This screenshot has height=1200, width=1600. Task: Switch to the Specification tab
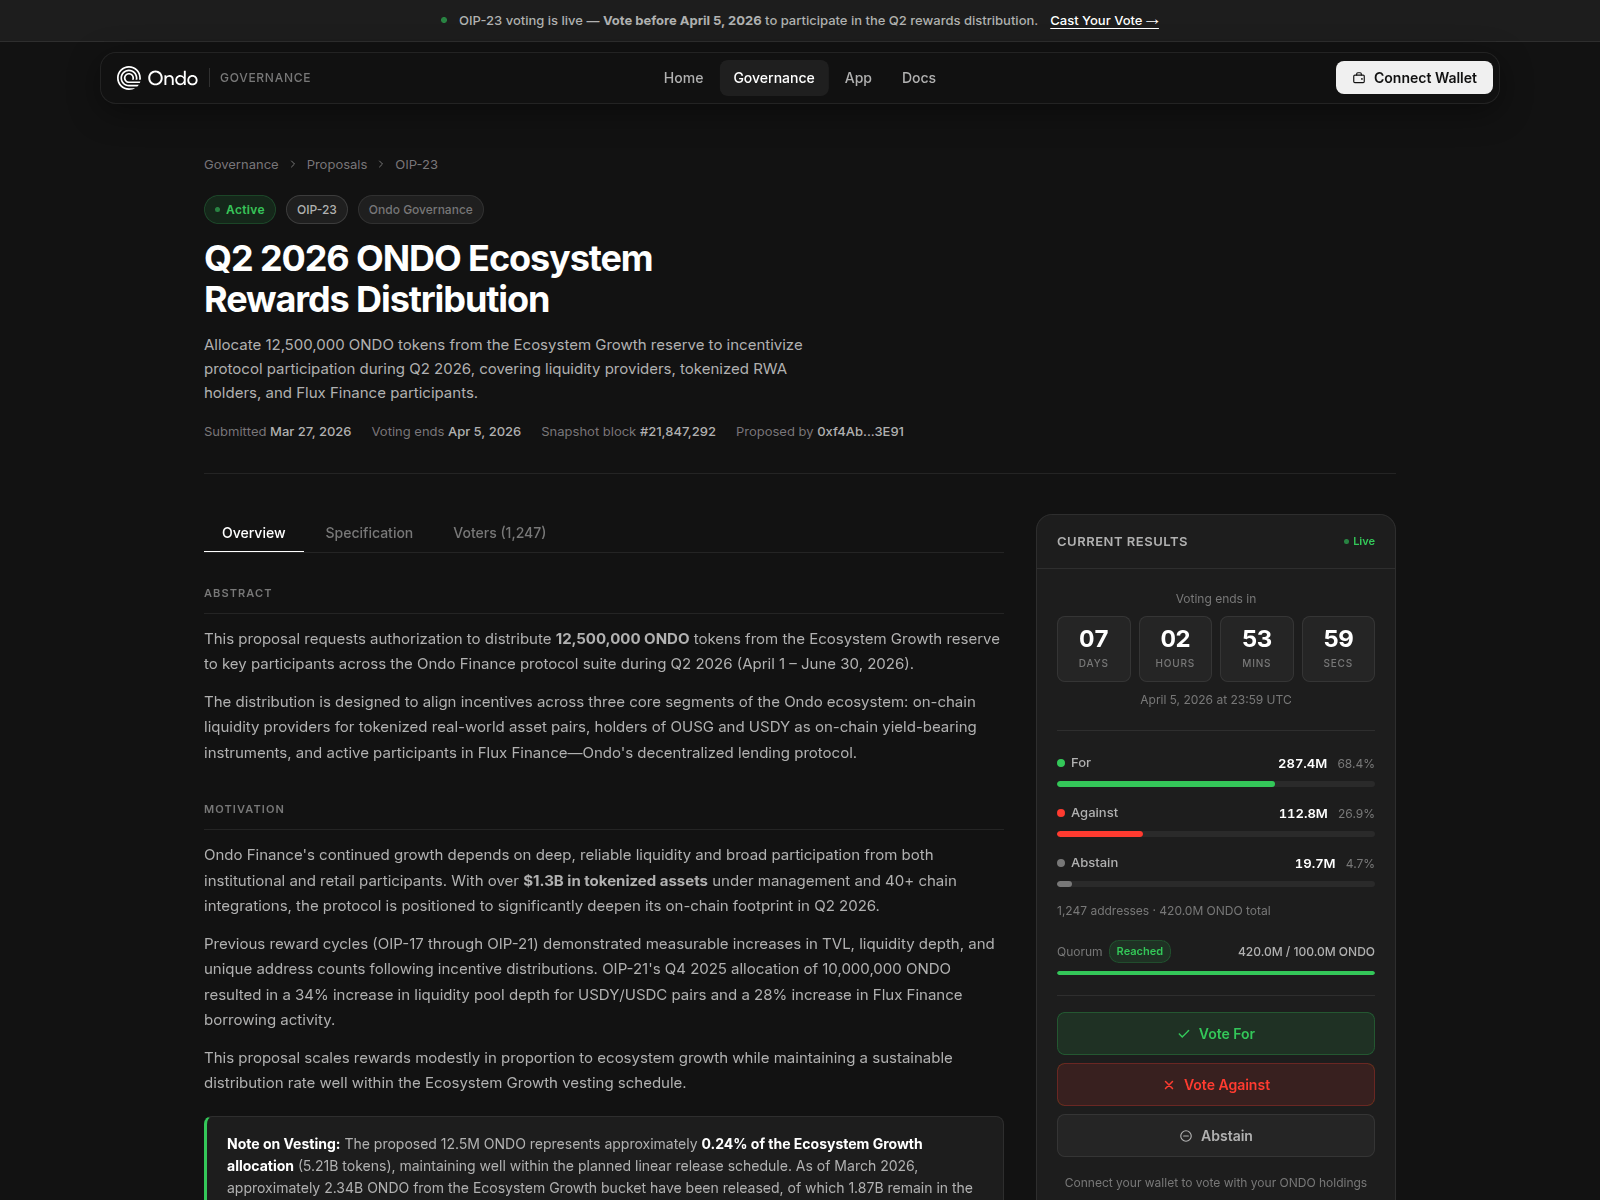pyautogui.click(x=369, y=533)
